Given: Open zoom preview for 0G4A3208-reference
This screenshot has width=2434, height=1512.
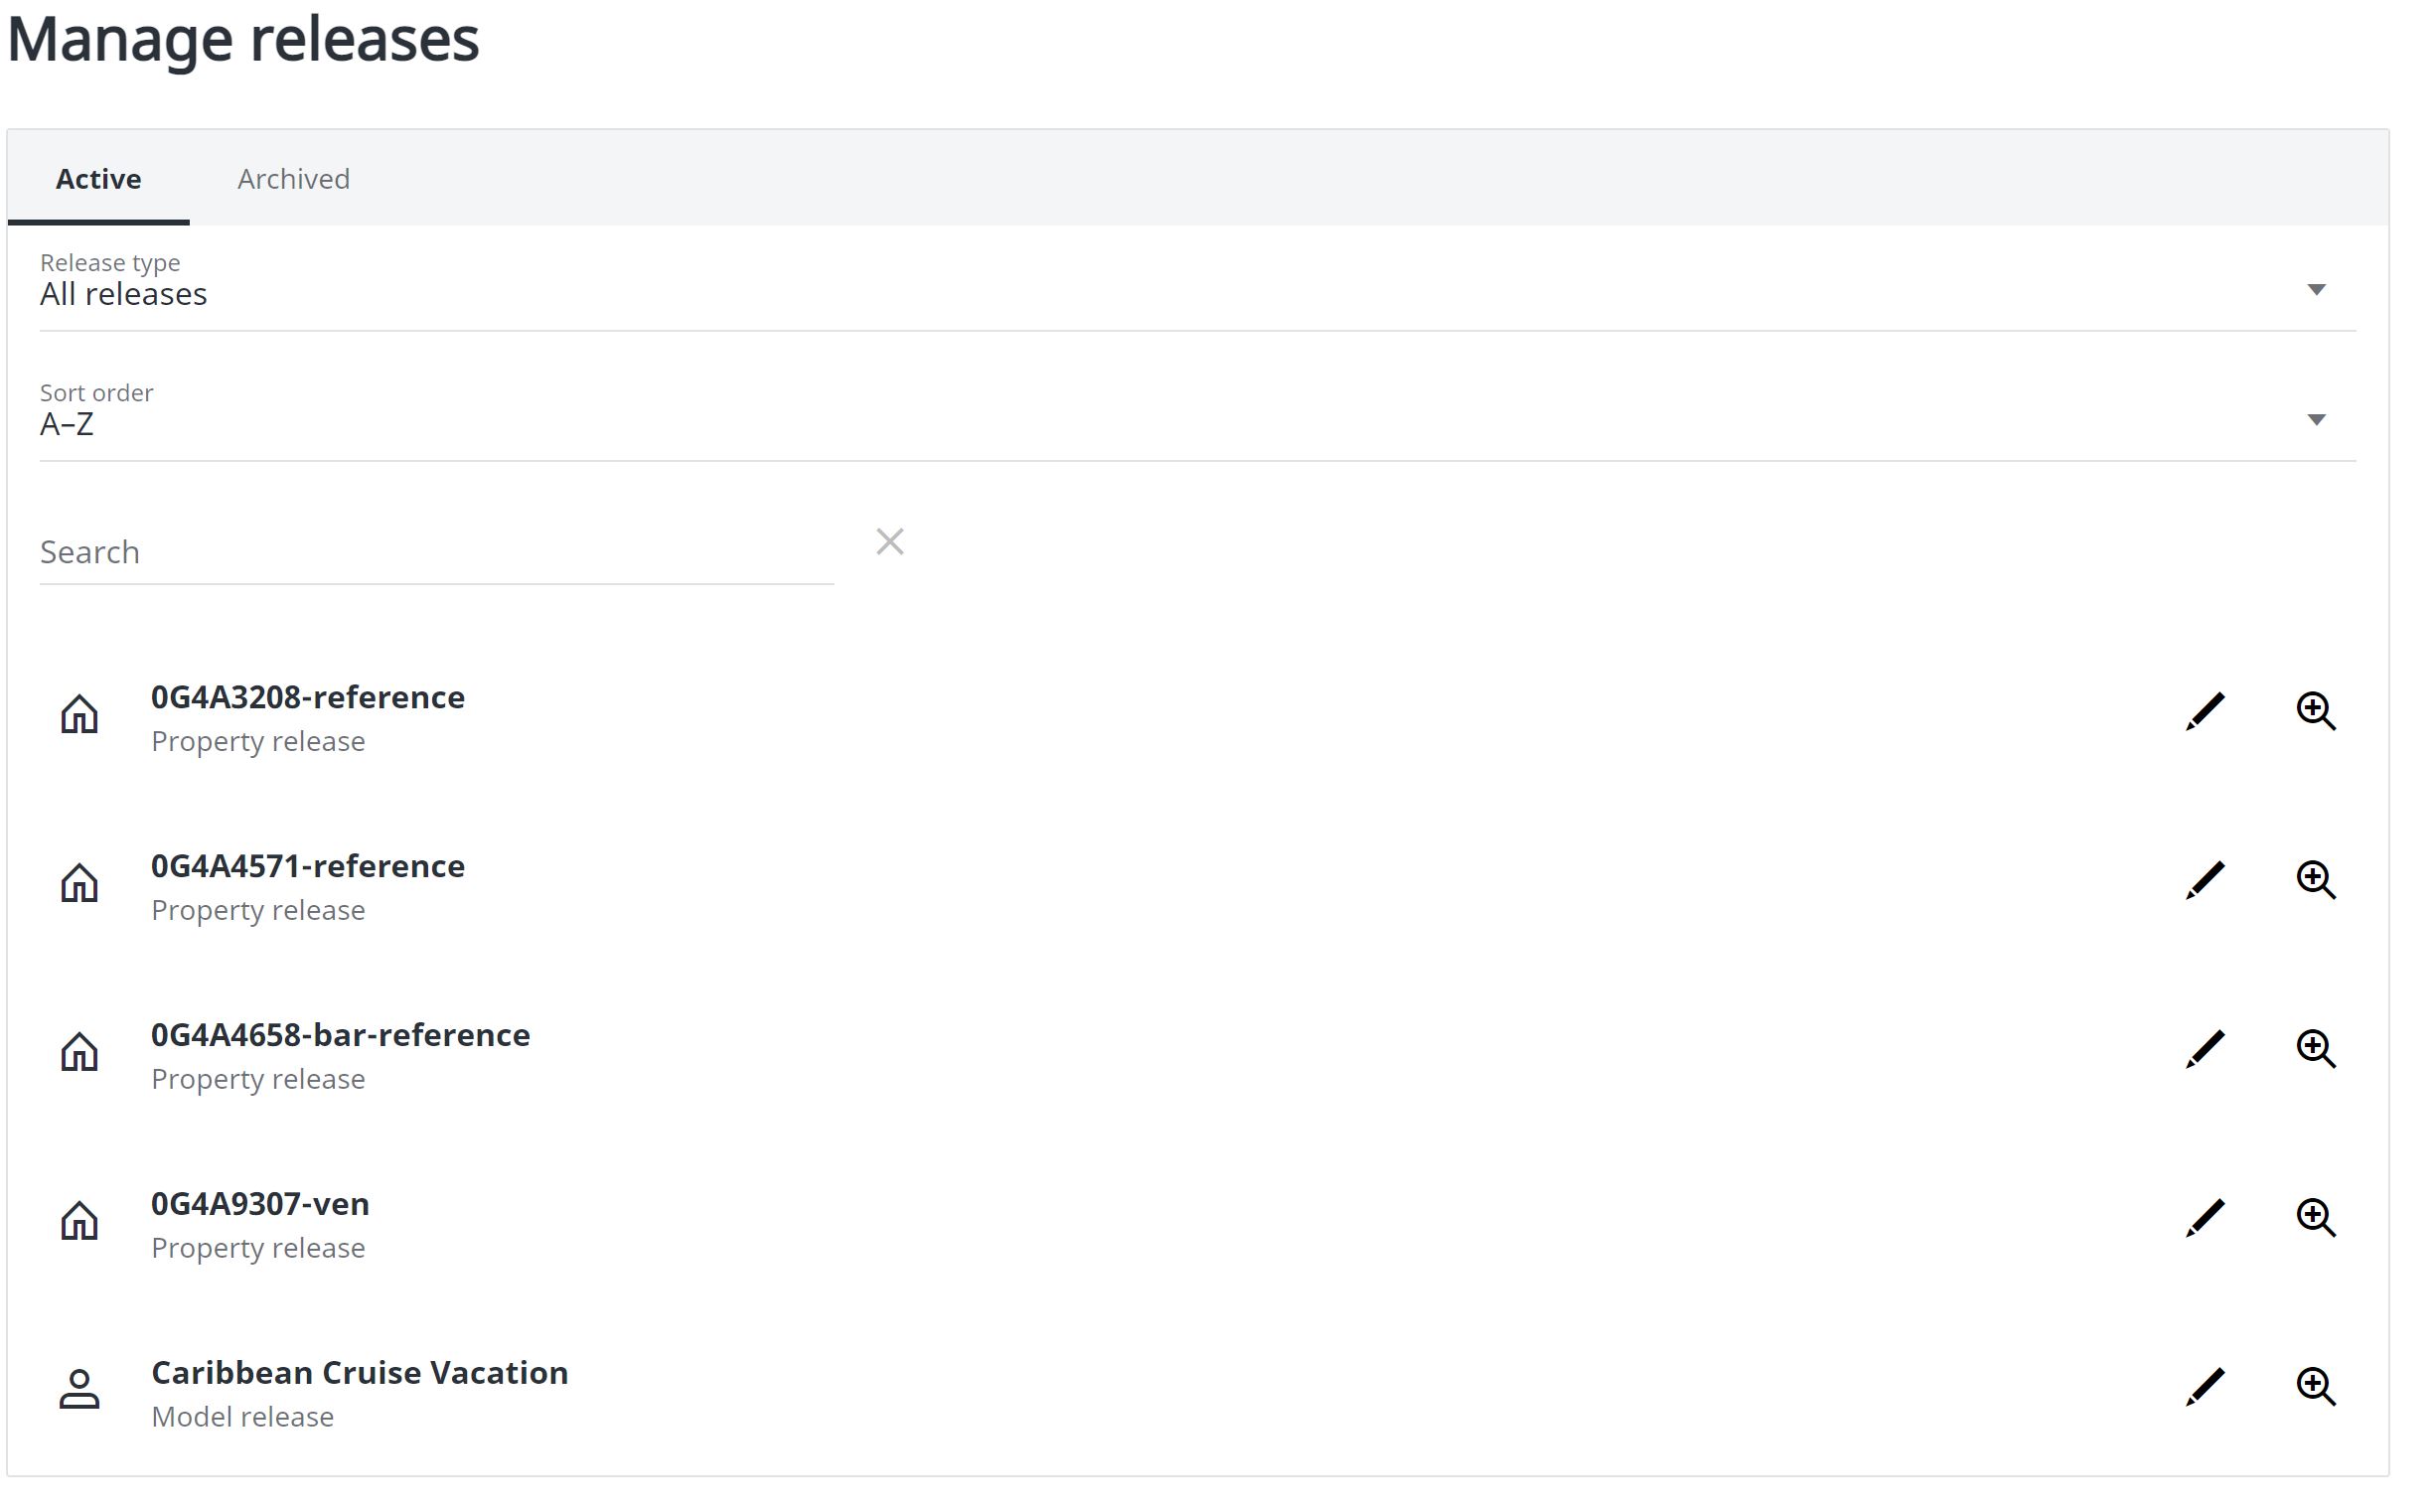Looking at the screenshot, I should [x=2317, y=711].
